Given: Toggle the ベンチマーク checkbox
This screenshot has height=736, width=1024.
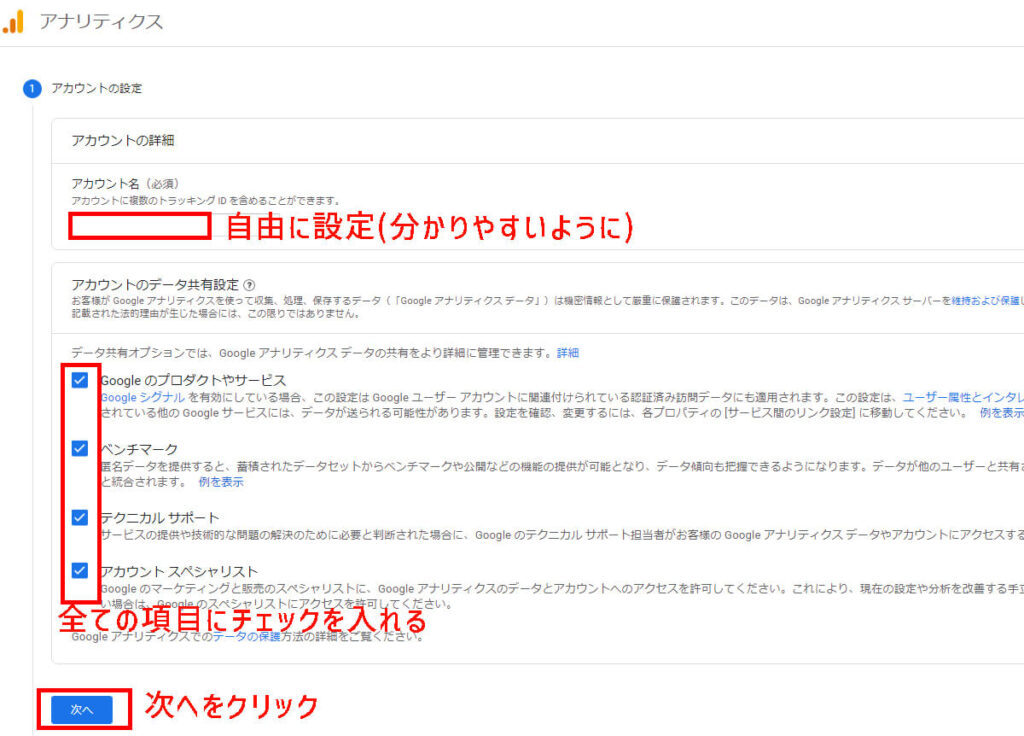Looking at the screenshot, I should 80,449.
